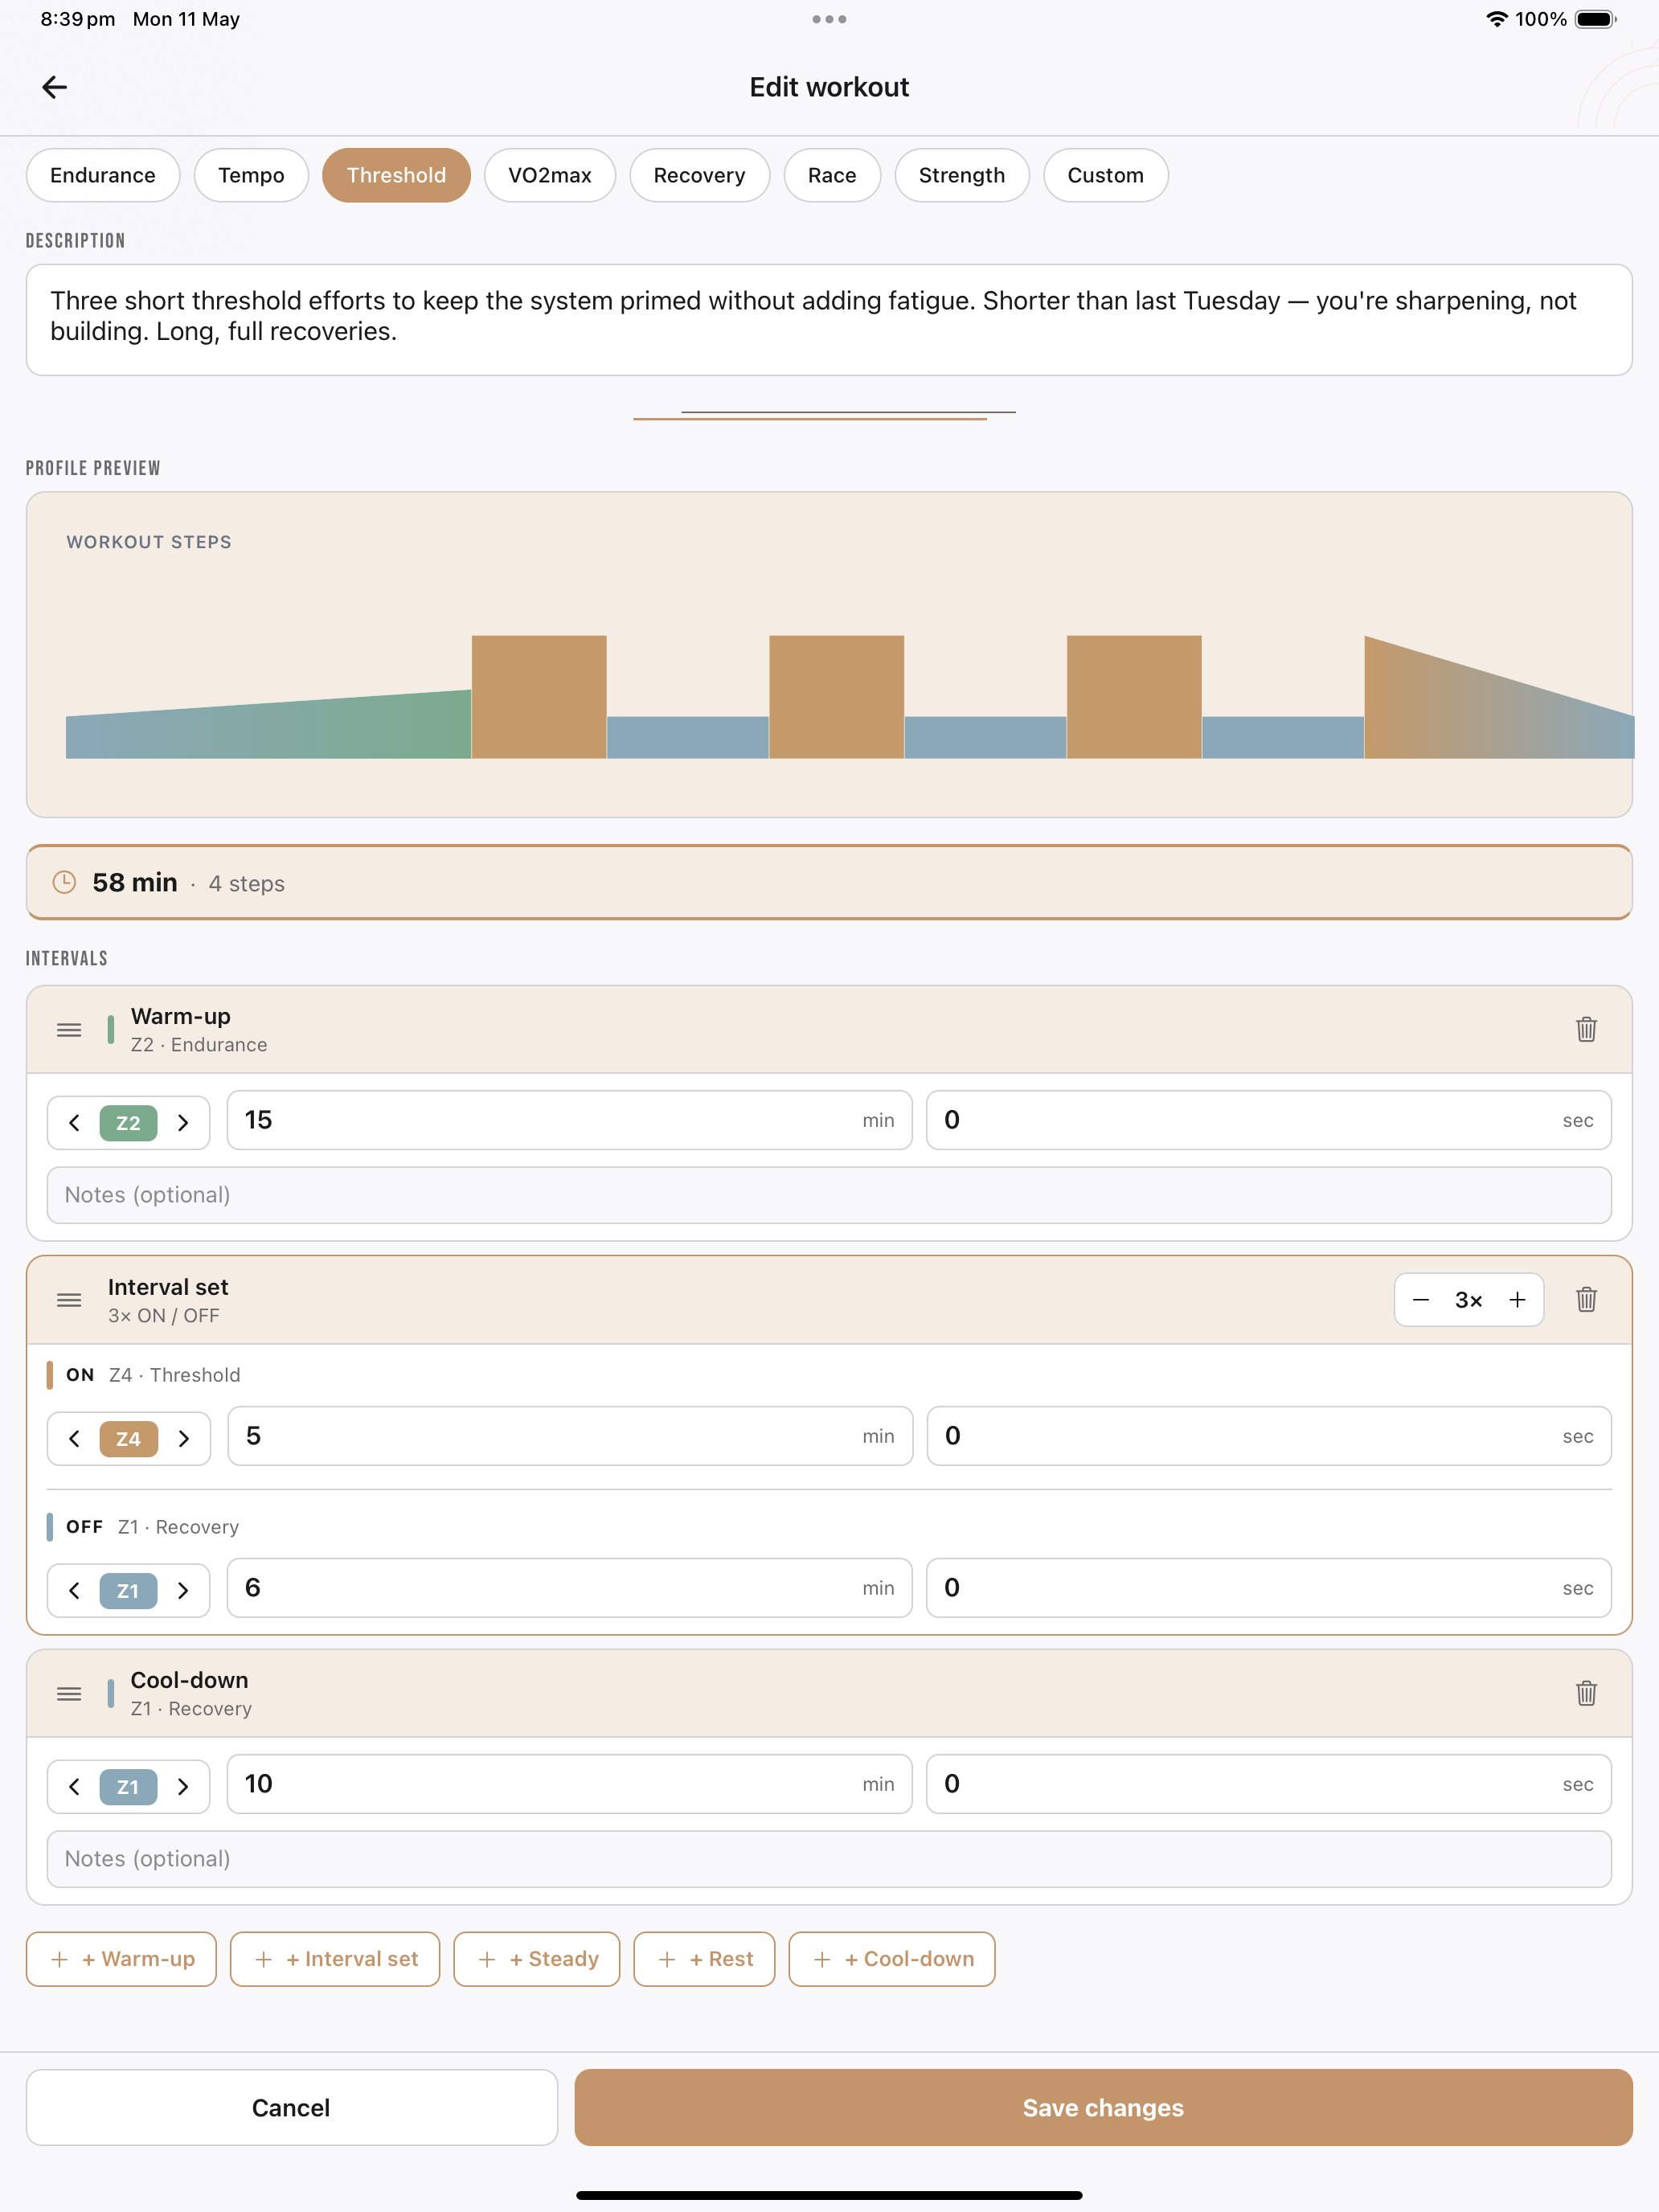Screen dimensions: 1659x2212
Task: Select previous zone for Cool-down
Action: [74, 1787]
